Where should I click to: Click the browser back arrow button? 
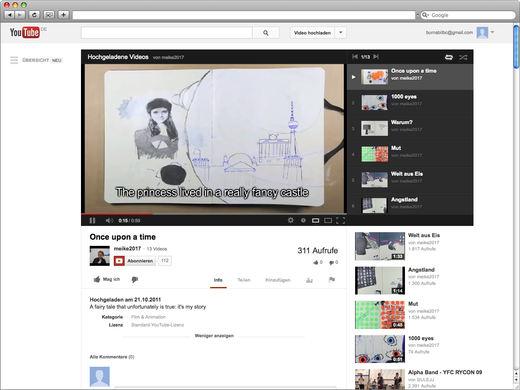9,15
